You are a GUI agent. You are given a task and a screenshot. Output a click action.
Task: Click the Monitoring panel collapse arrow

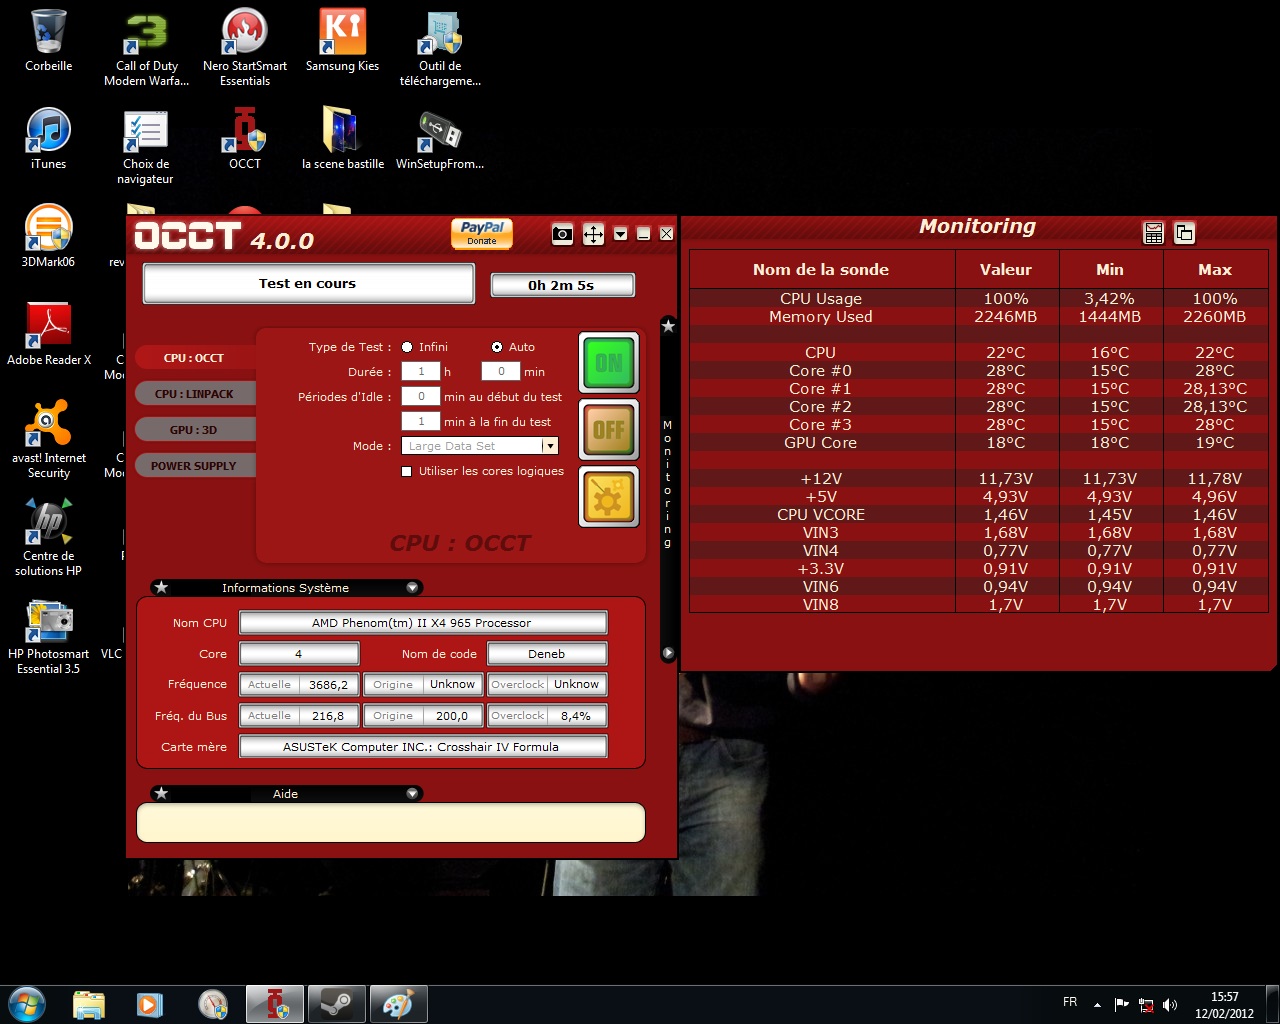(x=668, y=653)
